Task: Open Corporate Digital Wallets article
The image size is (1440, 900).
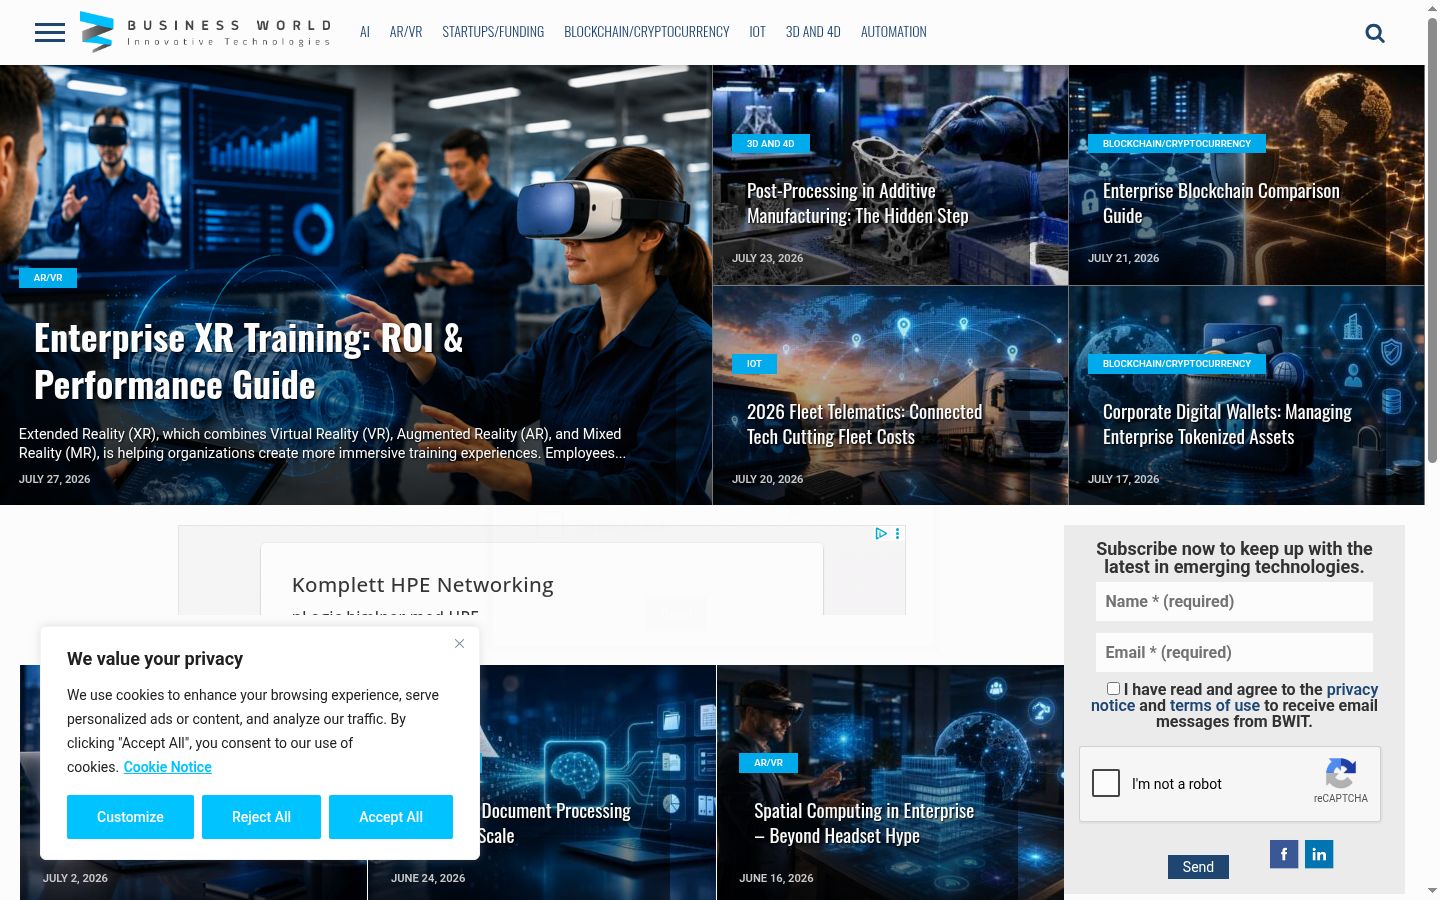Action: click(1227, 424)
